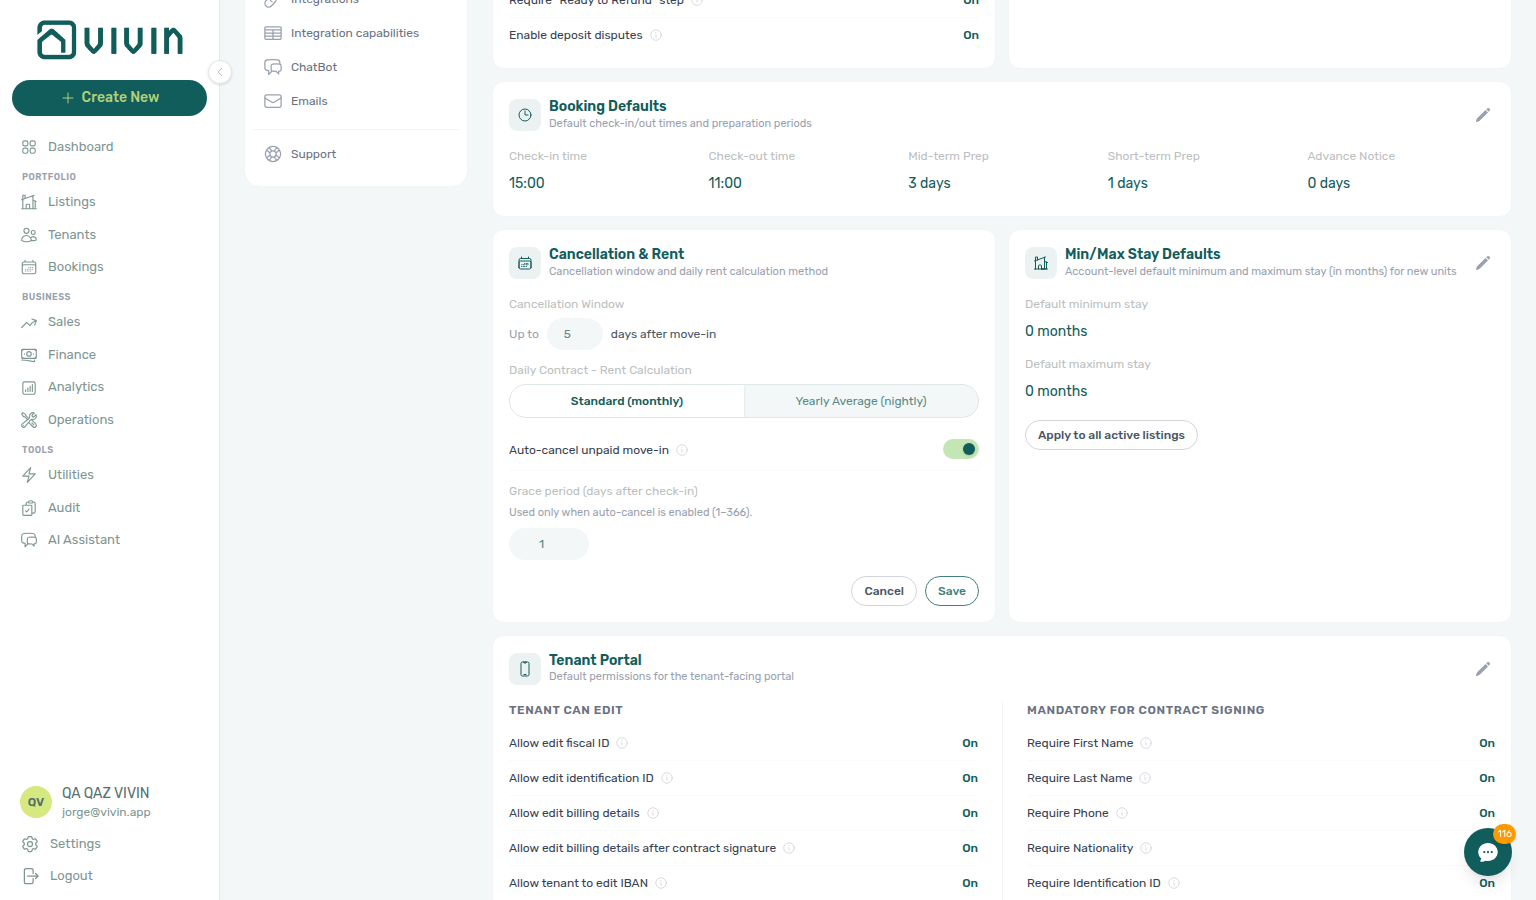Screen dimensions: 1536x900
Task: Click Mid-term Prep value 3 days
Action: [x=929, y=183]
